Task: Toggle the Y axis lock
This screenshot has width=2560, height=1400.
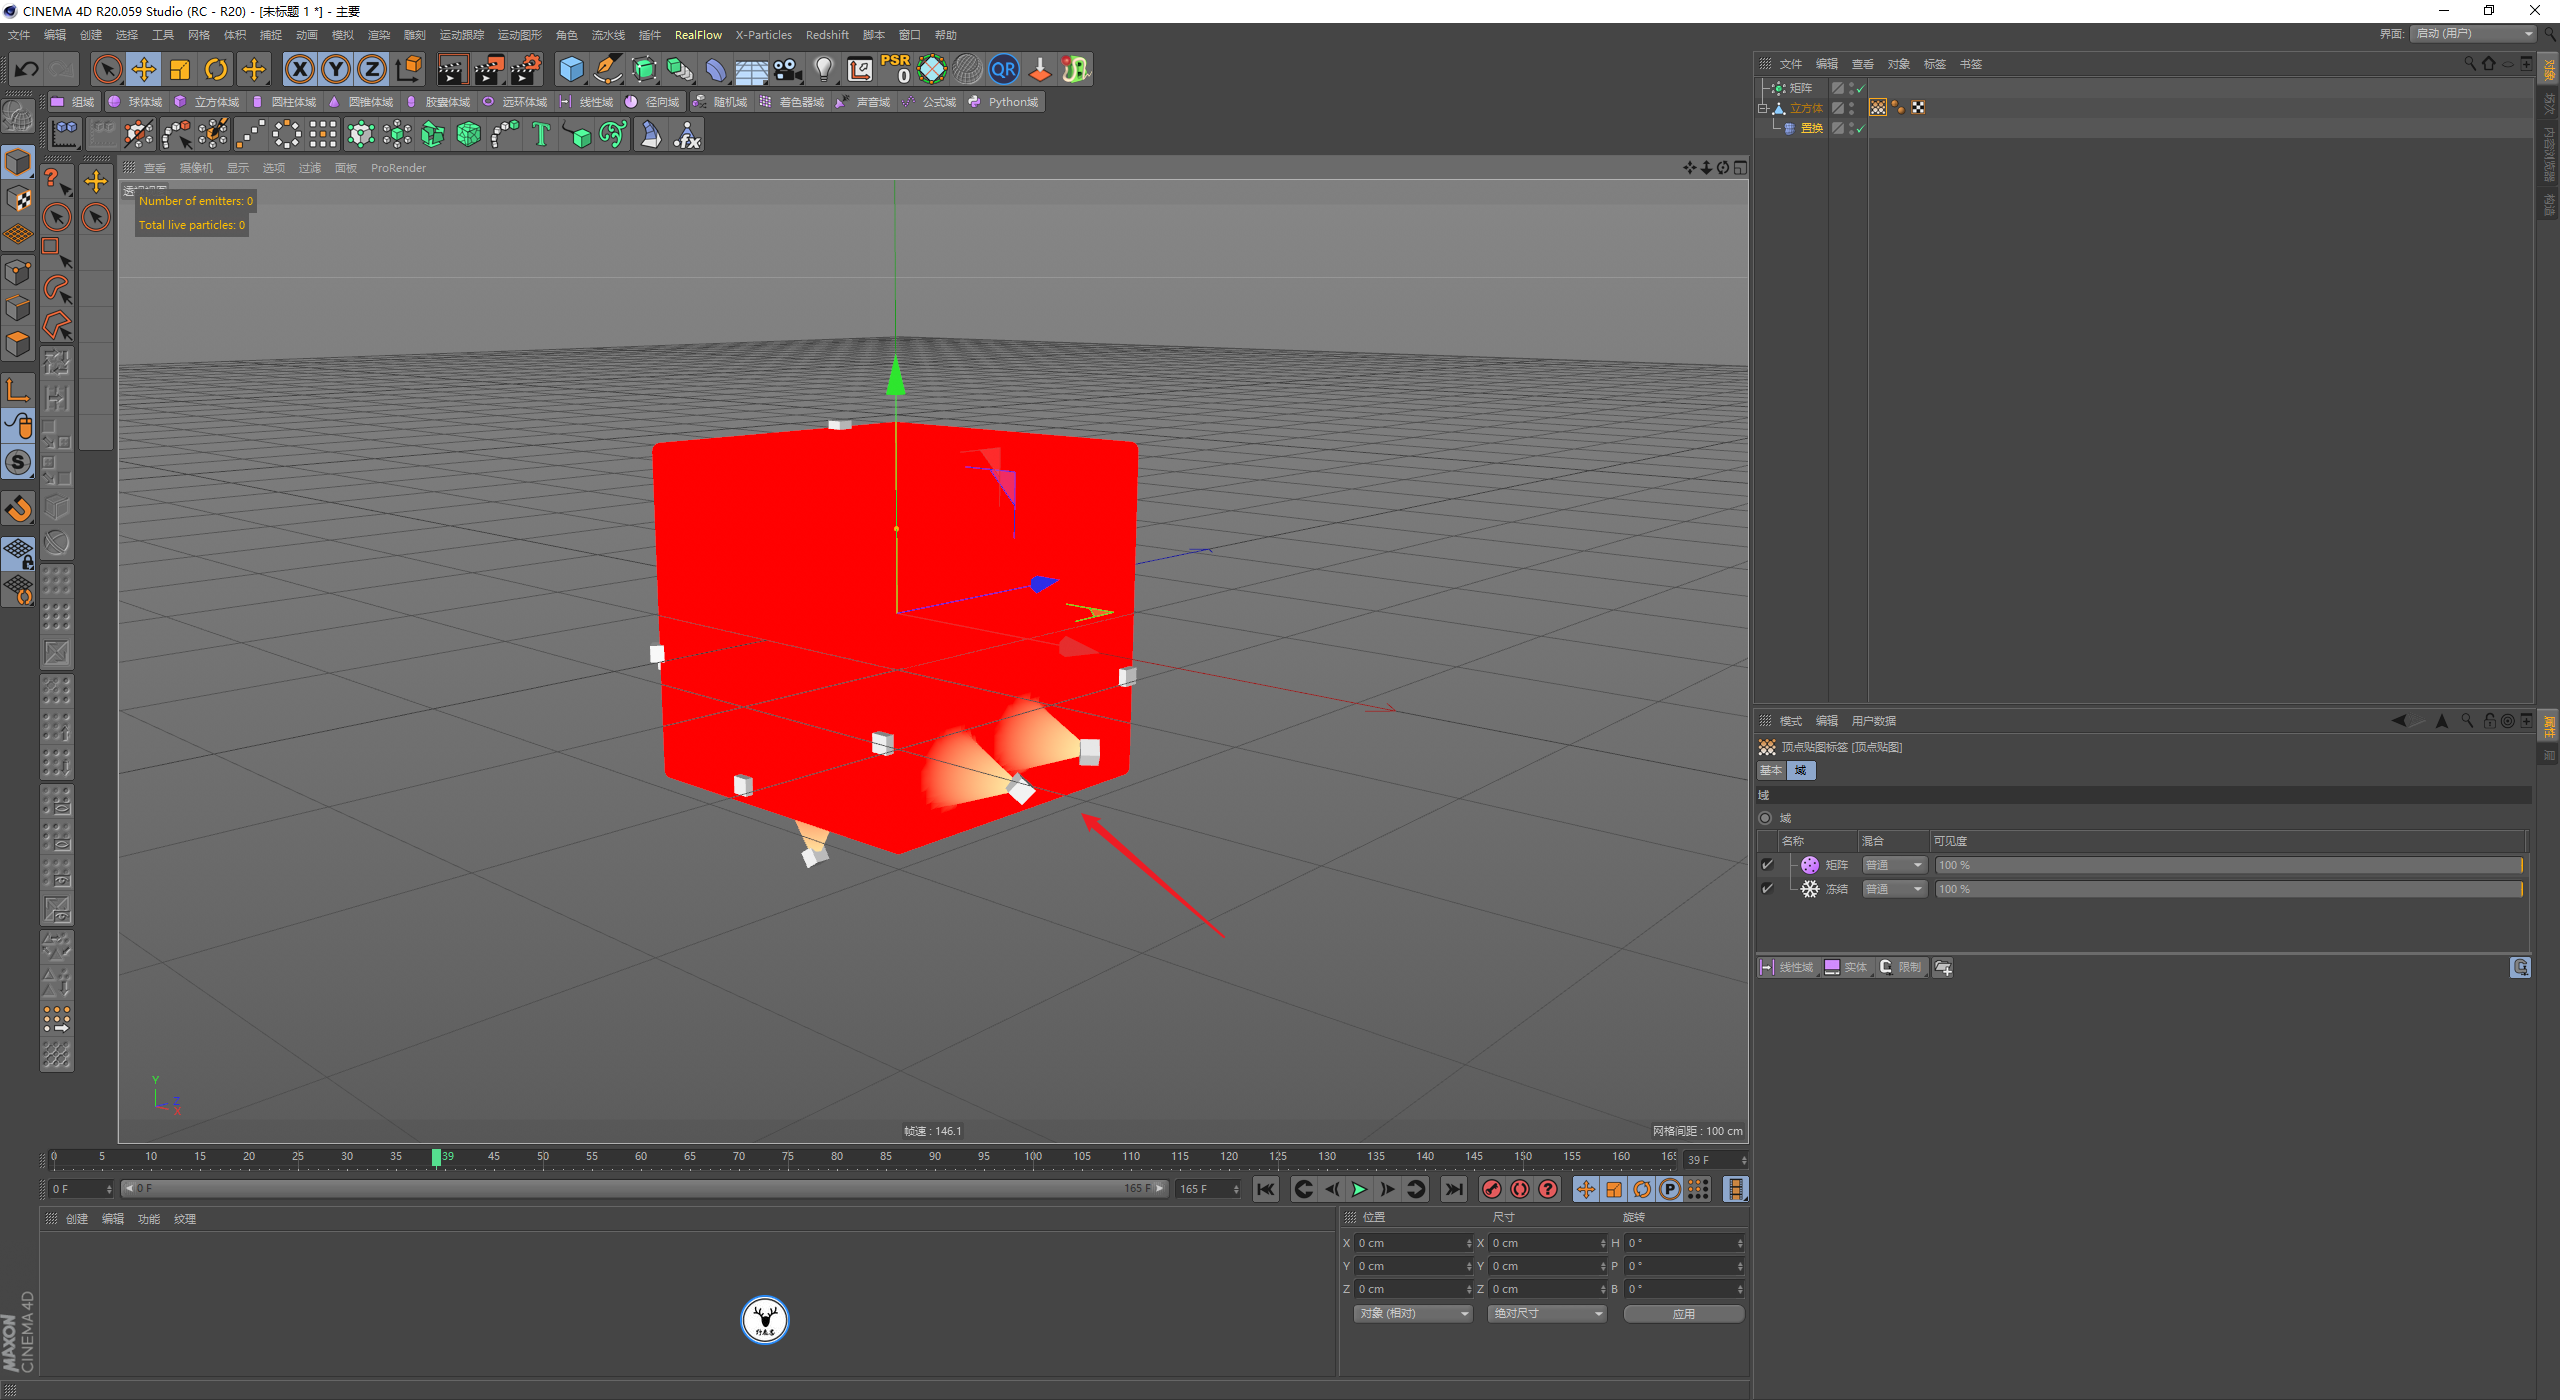Action: pos(335,69)
